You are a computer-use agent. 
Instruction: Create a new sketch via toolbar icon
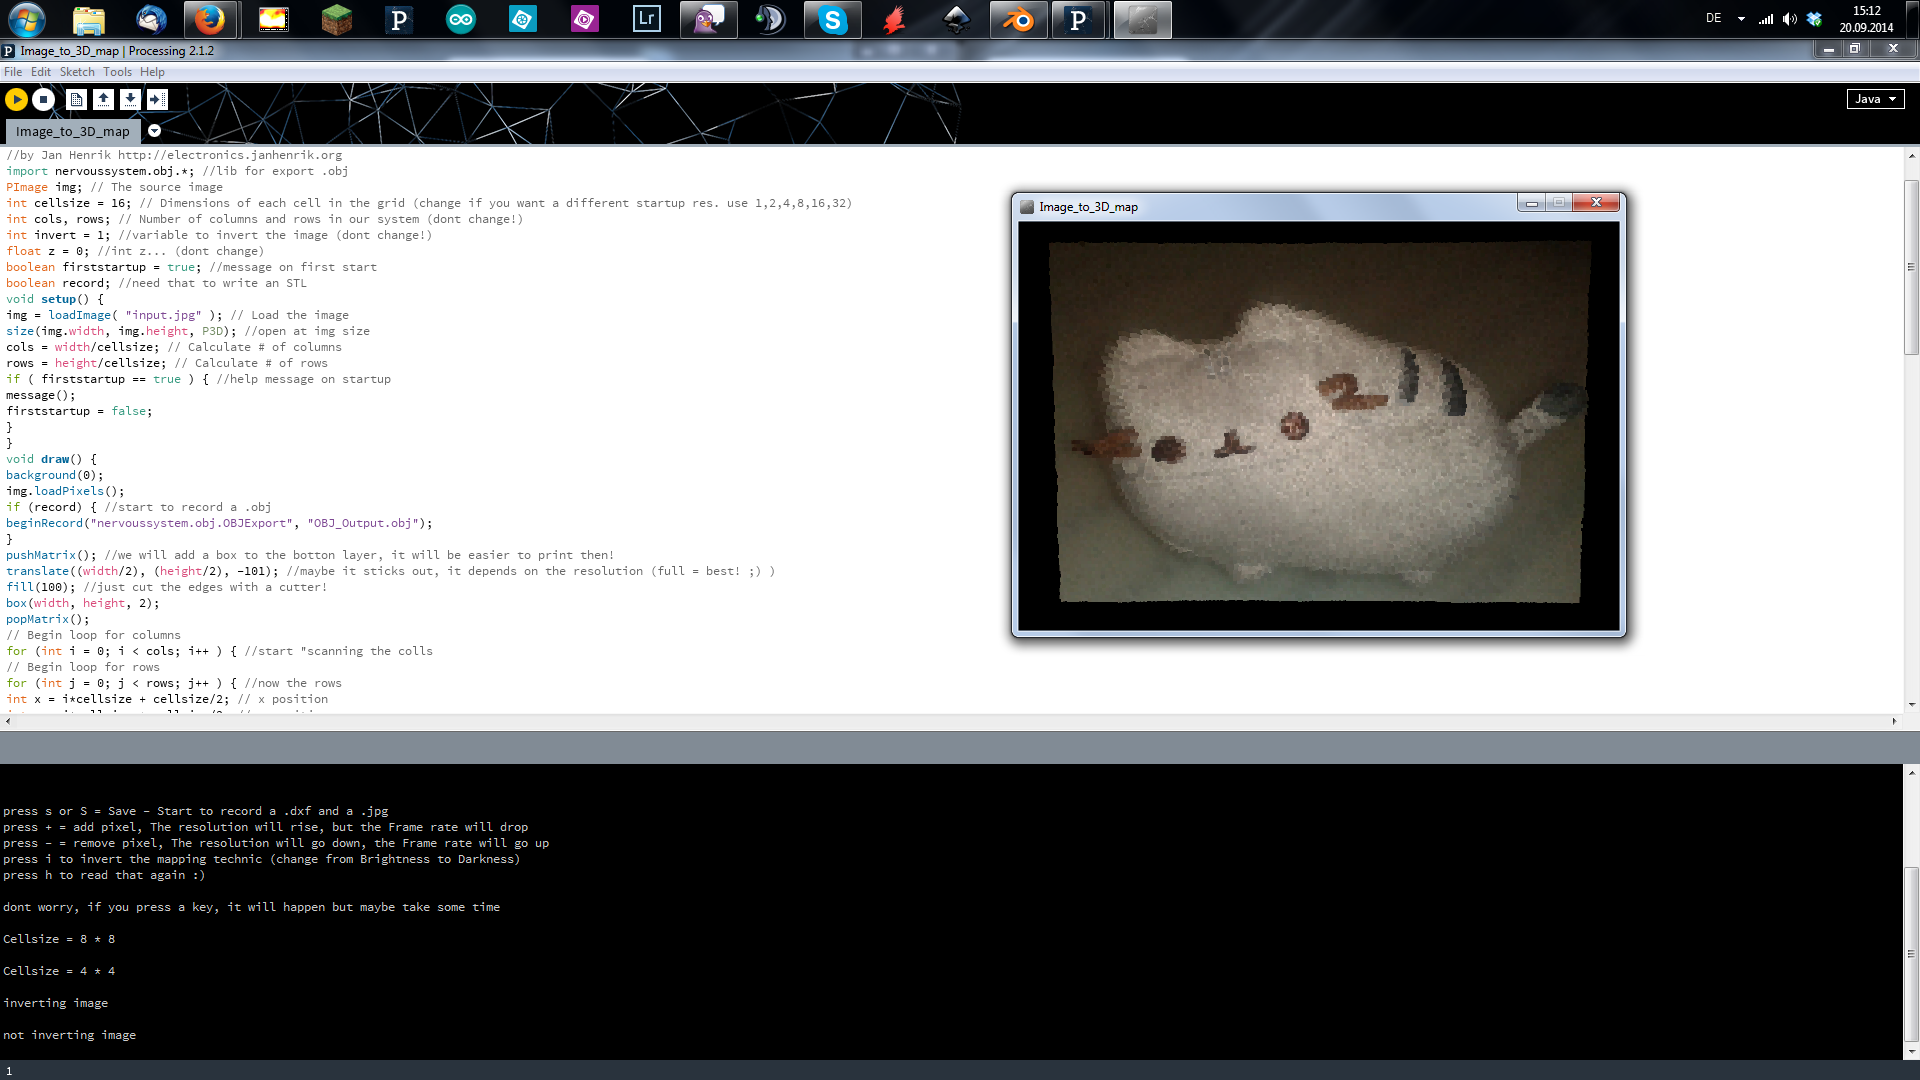tap(76, 99)
